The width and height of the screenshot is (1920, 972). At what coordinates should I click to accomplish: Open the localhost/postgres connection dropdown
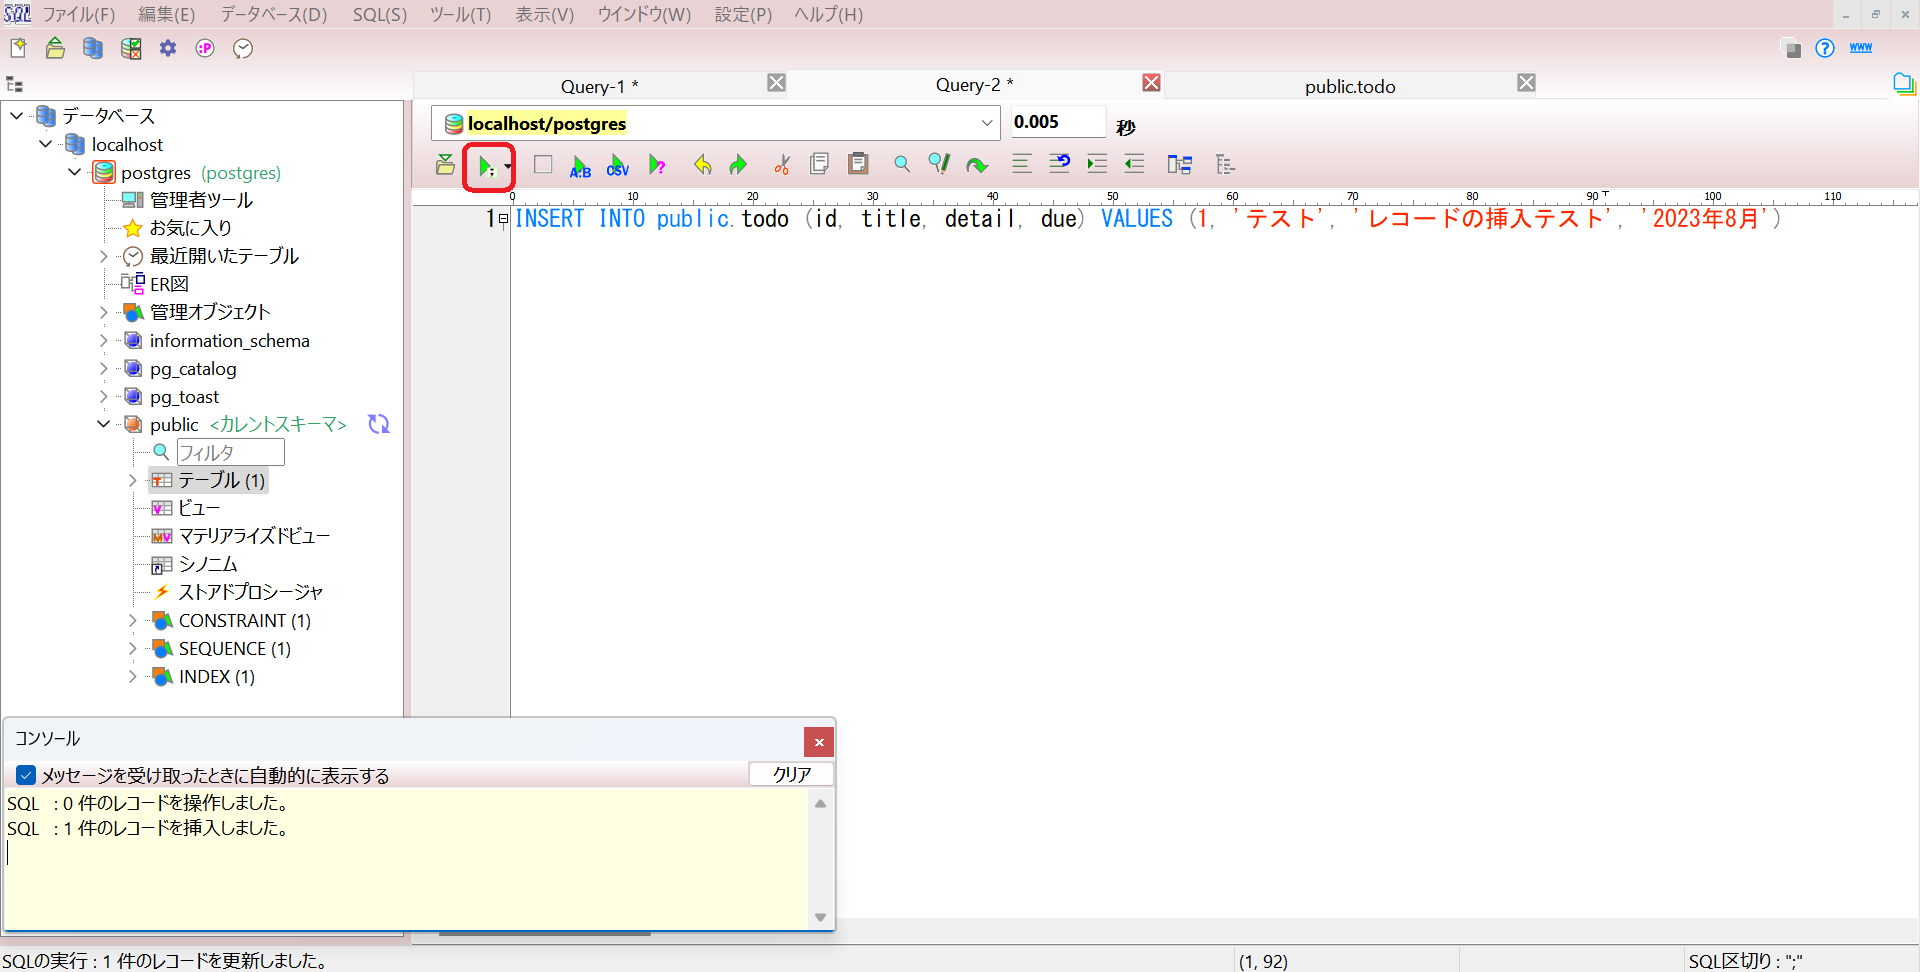point(986,123)
